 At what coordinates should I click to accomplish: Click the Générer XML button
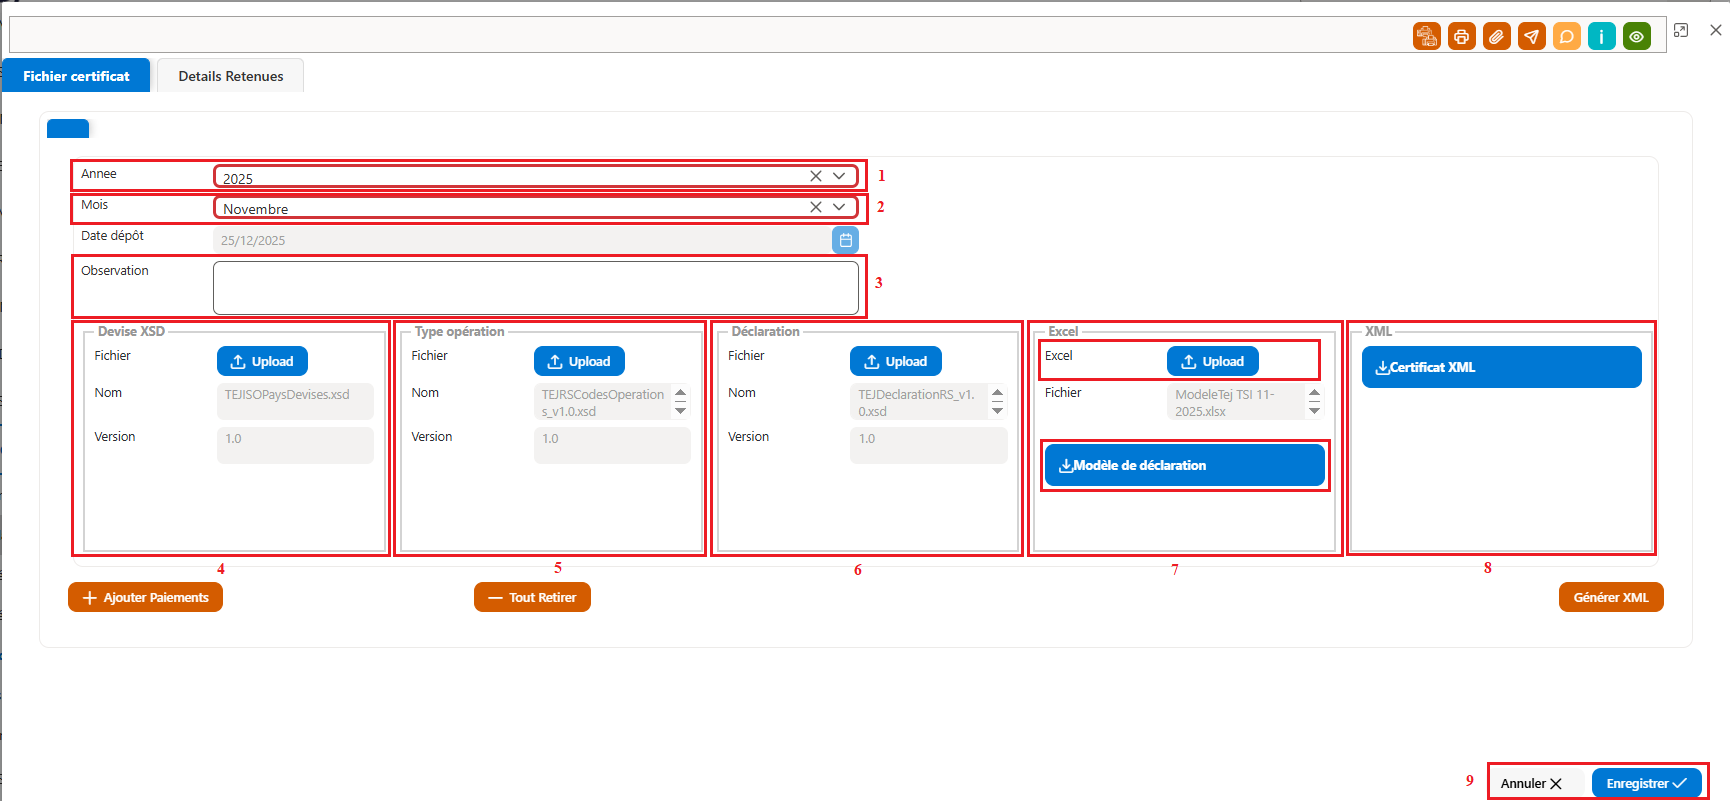[x=1611, y=597]
